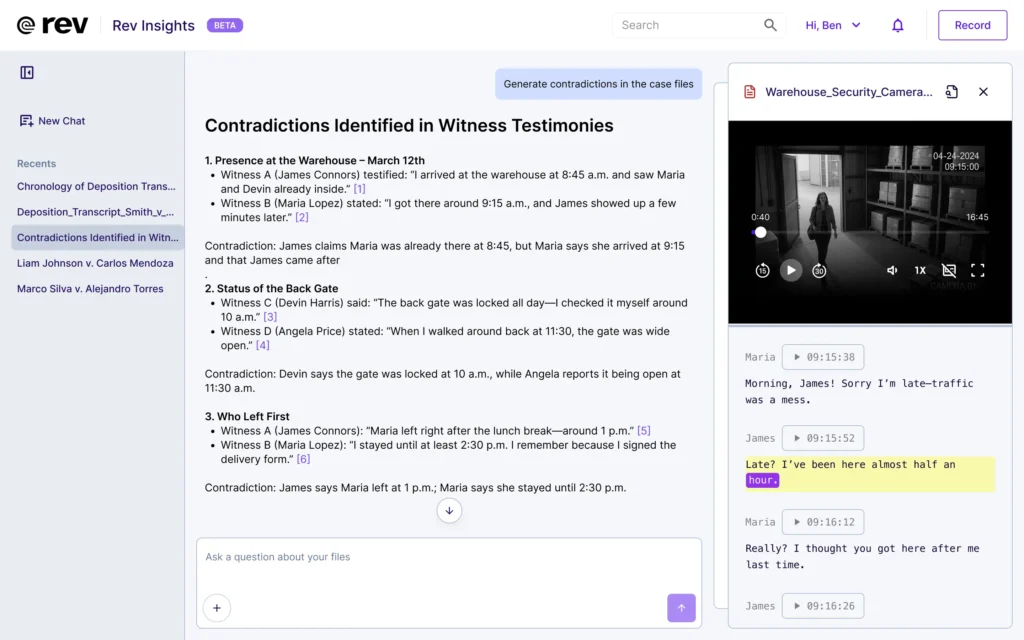Skip video forward 30 seconds
The height and width of the screenshot is (640, 1024).
(x=819, y=270)
